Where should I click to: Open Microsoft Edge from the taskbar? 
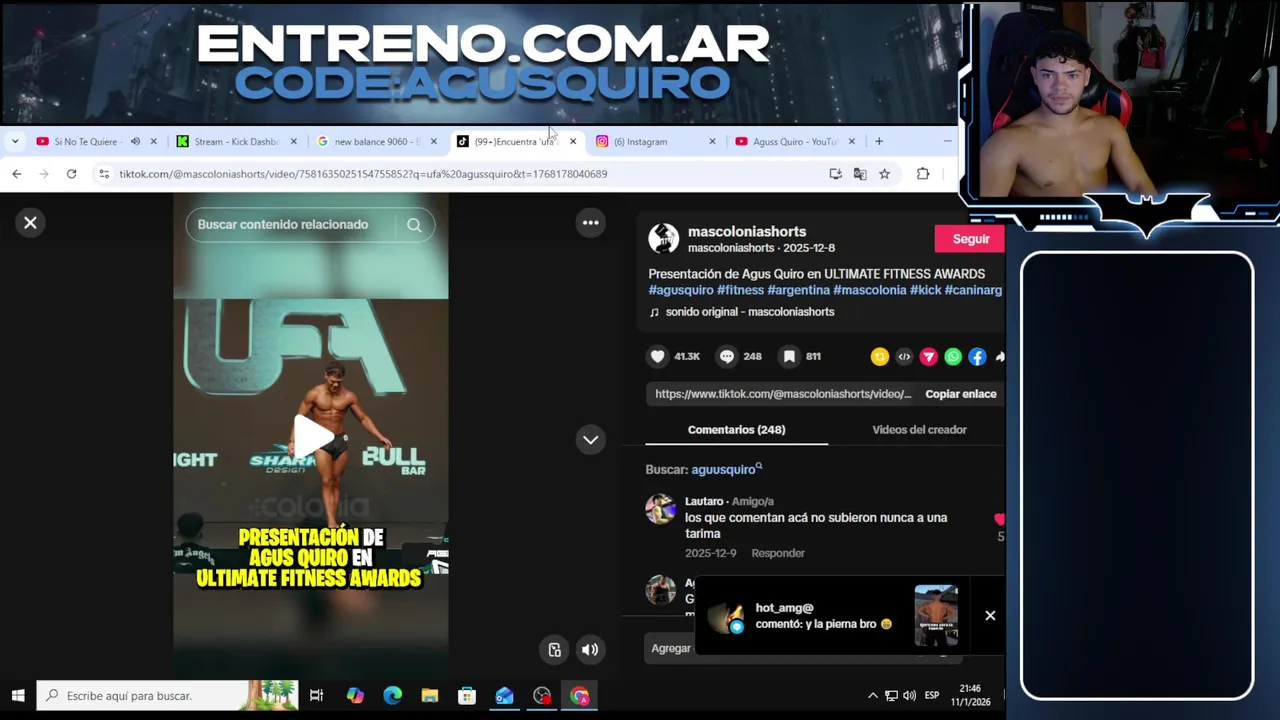click(392, 696)
